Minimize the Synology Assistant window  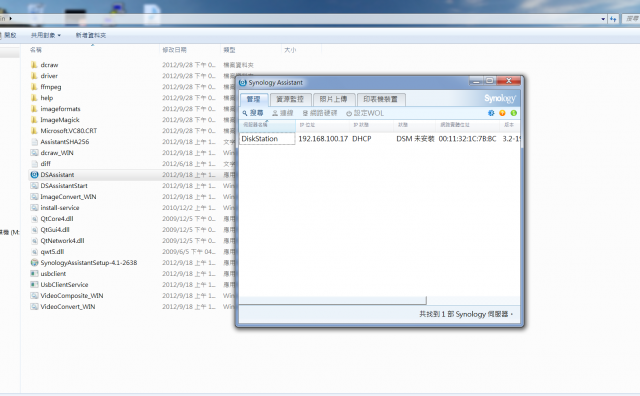coord(476,81)
